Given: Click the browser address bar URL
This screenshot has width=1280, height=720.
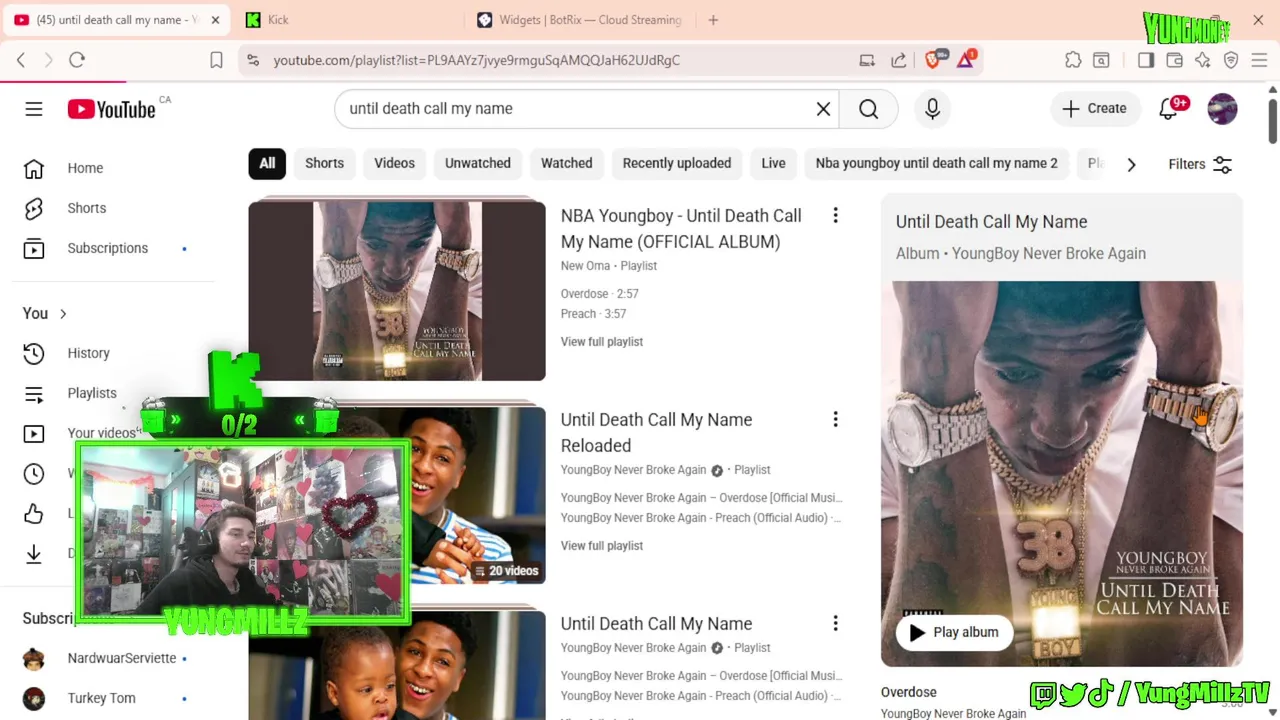Looking at the screenshot, I should tap(477, 60).
